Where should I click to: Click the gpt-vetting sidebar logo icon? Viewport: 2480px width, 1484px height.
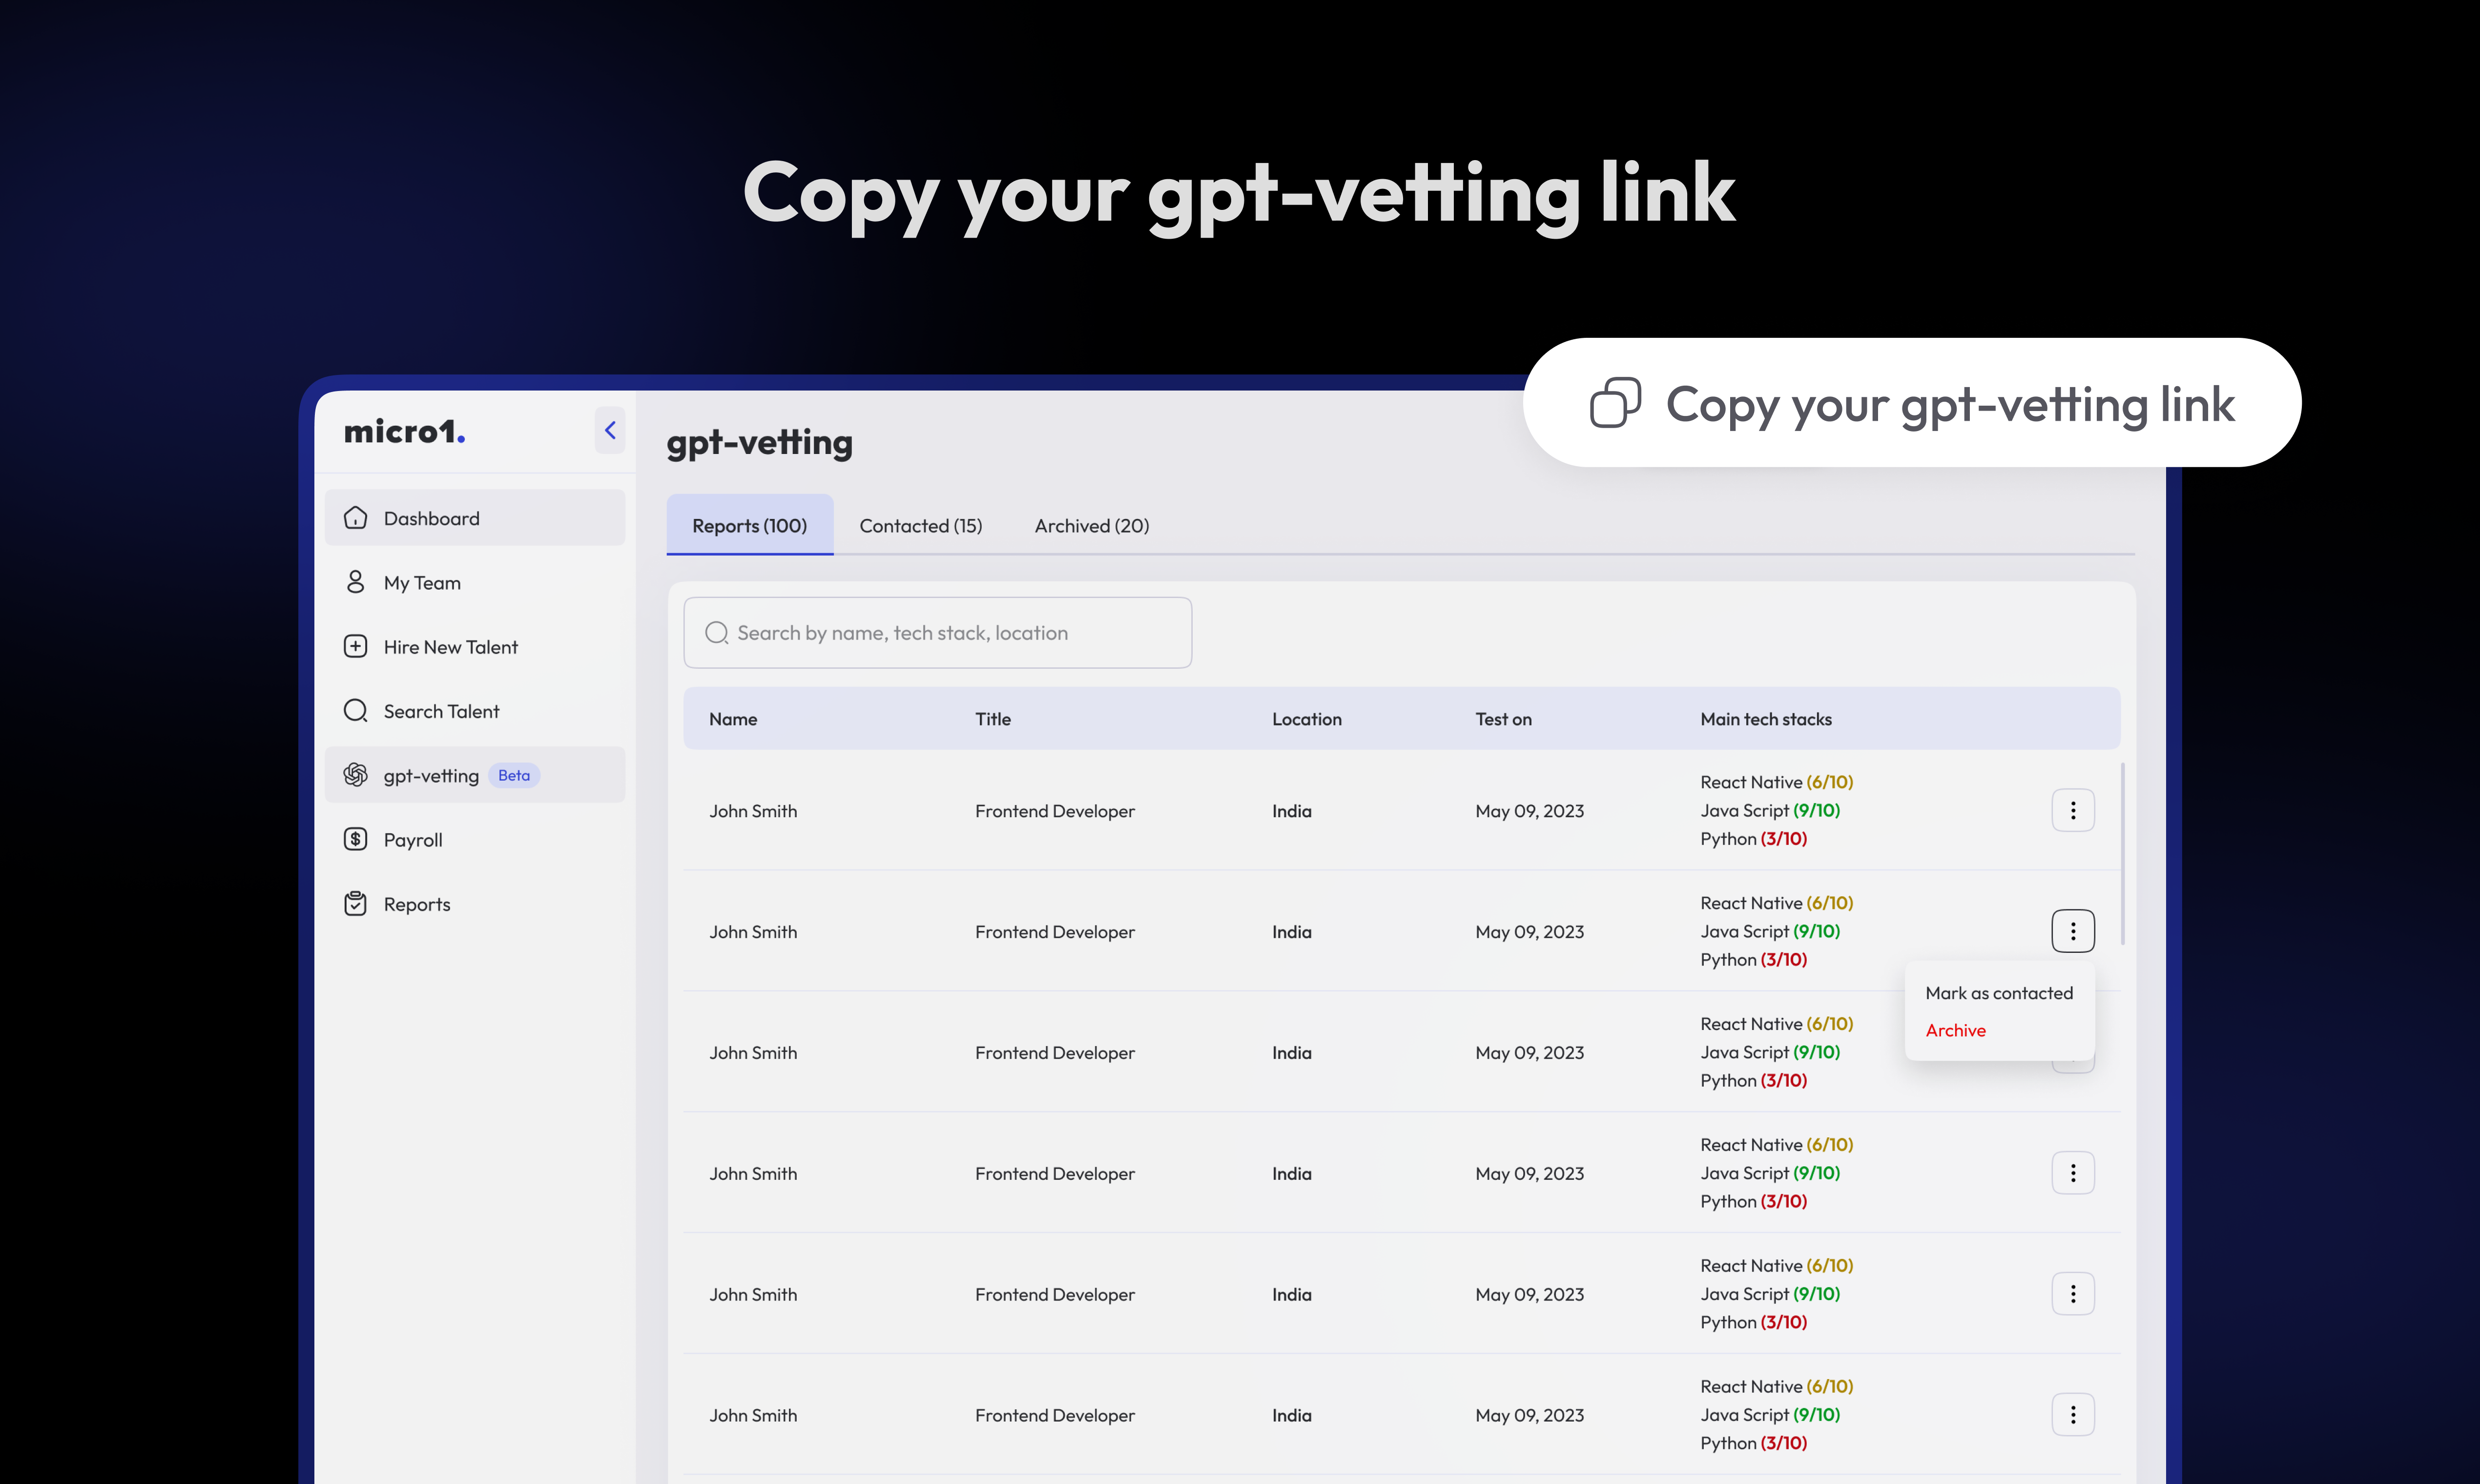click(355, 775)
